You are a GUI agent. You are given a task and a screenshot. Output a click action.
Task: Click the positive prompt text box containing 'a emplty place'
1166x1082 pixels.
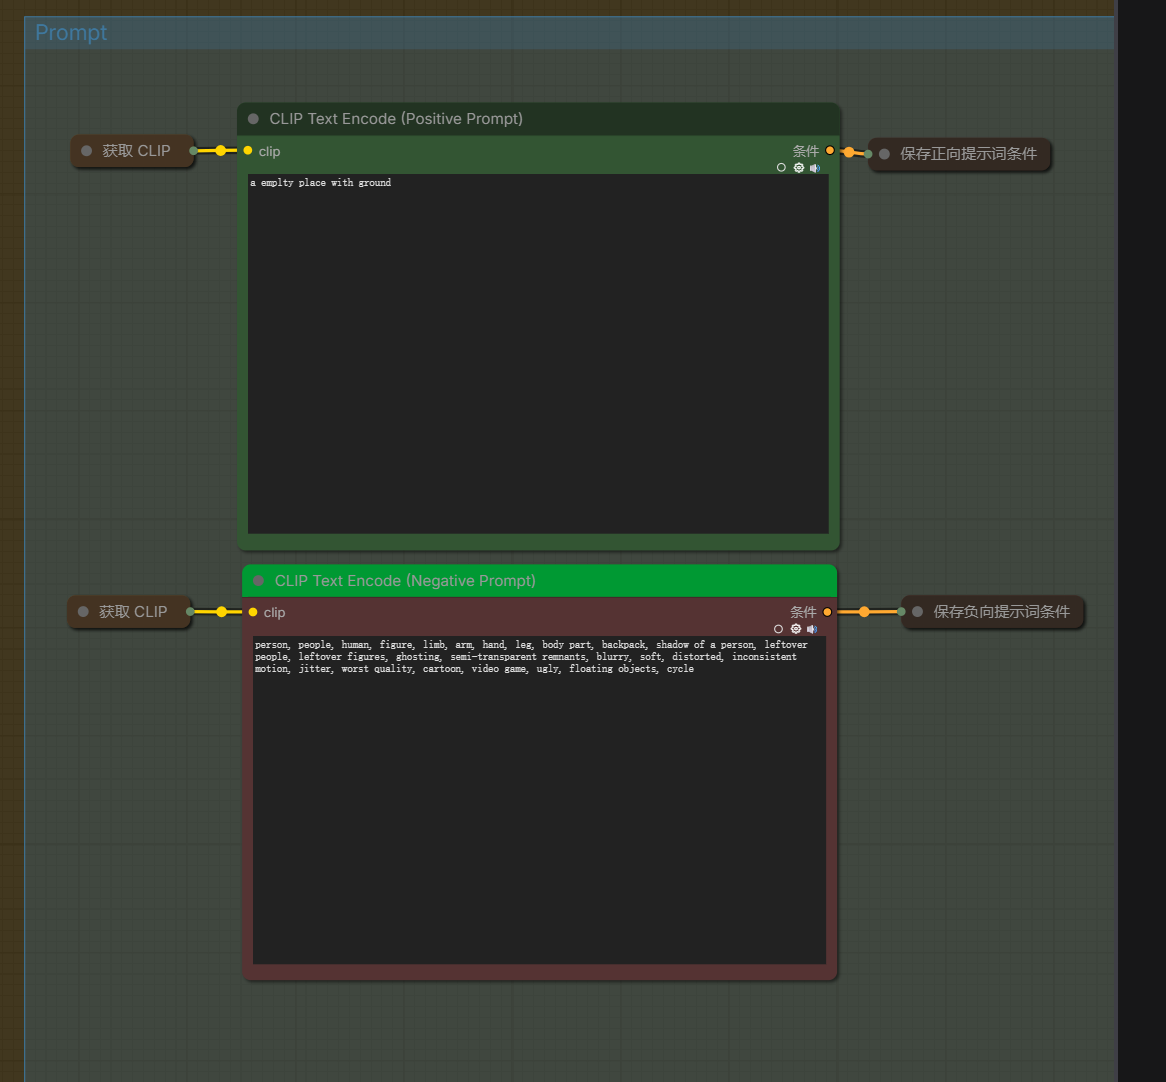[x=538, y=354]
